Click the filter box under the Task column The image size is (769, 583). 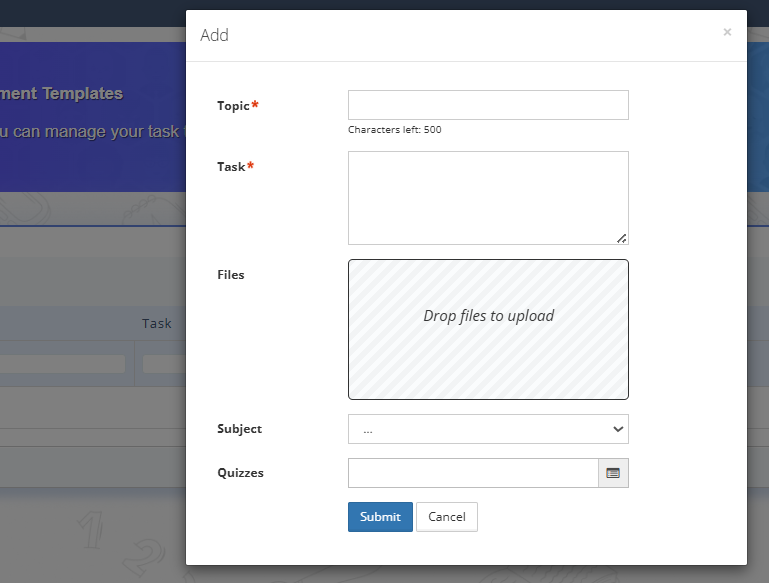(164, 364)
